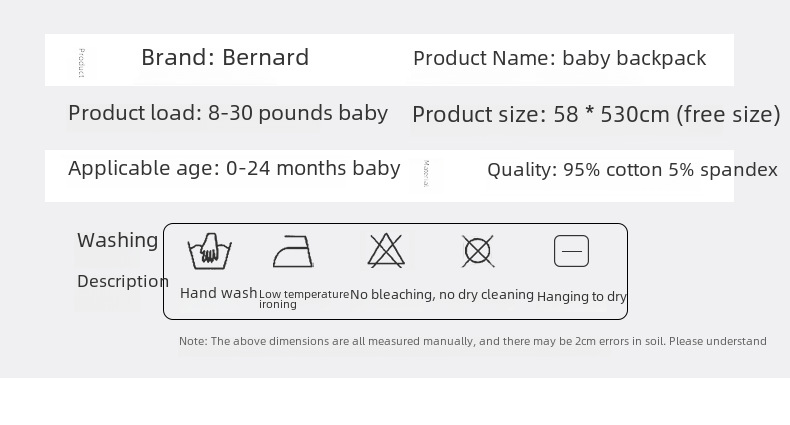The height and width of the screenshot is (425, 790).
Task: Click the low temperature iron icon
Action: 293,251
